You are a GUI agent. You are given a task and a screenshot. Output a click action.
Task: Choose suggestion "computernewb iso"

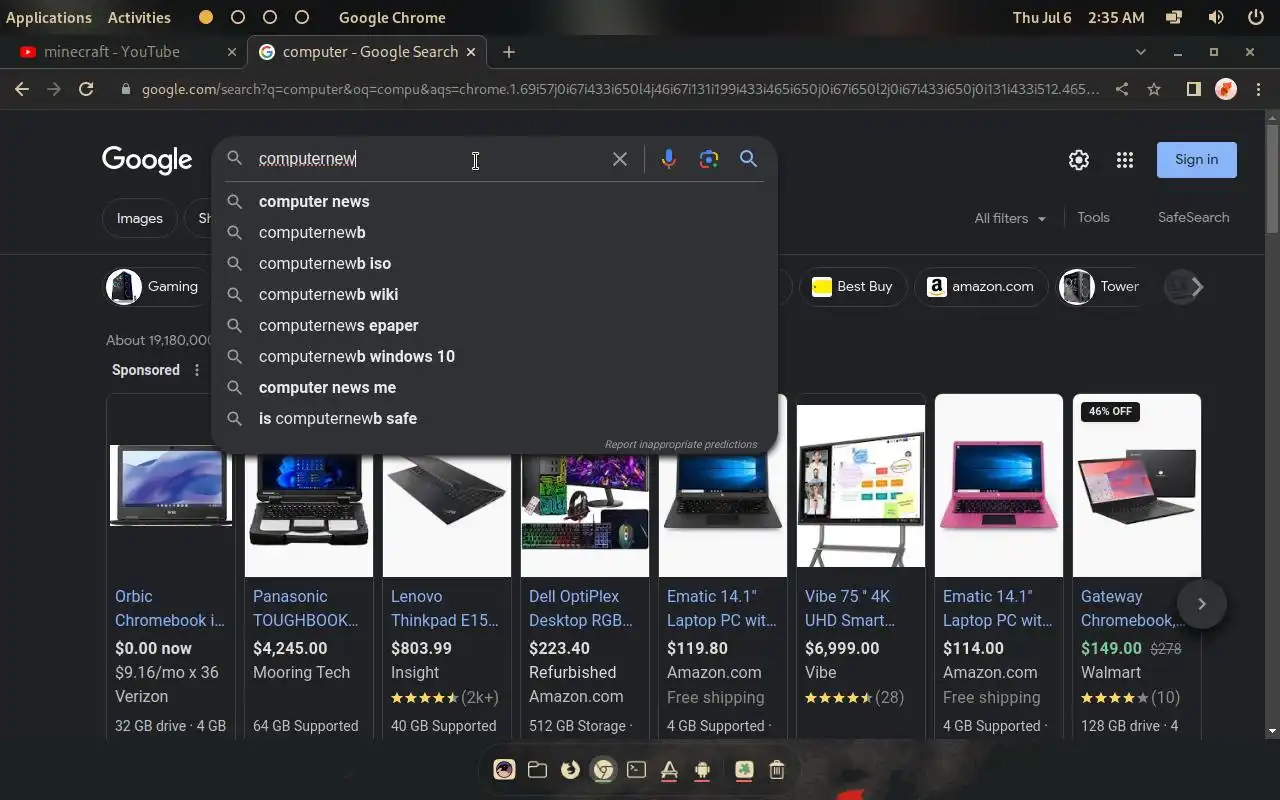point(494,263)
